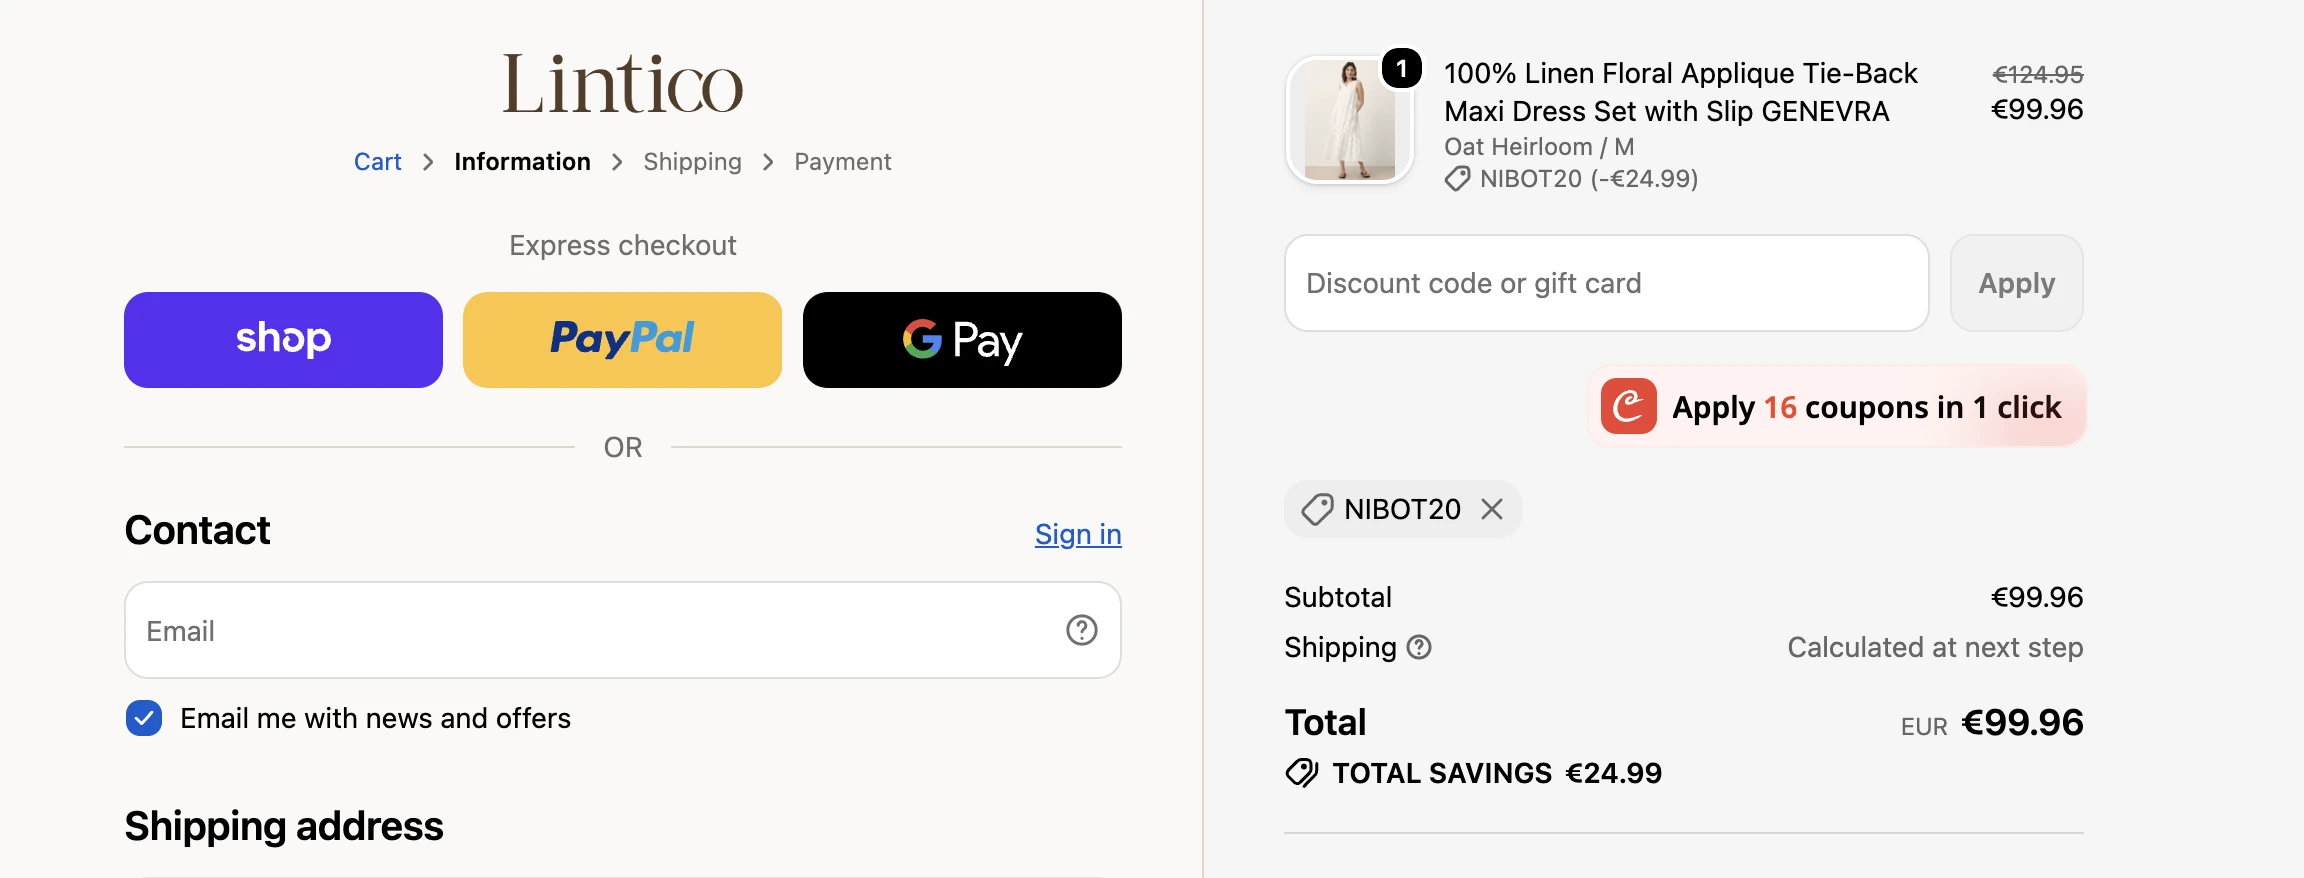Screen dimensions: 2304x878
Task: Choose the Google Pay express button
Action: [x=962, y=340]
